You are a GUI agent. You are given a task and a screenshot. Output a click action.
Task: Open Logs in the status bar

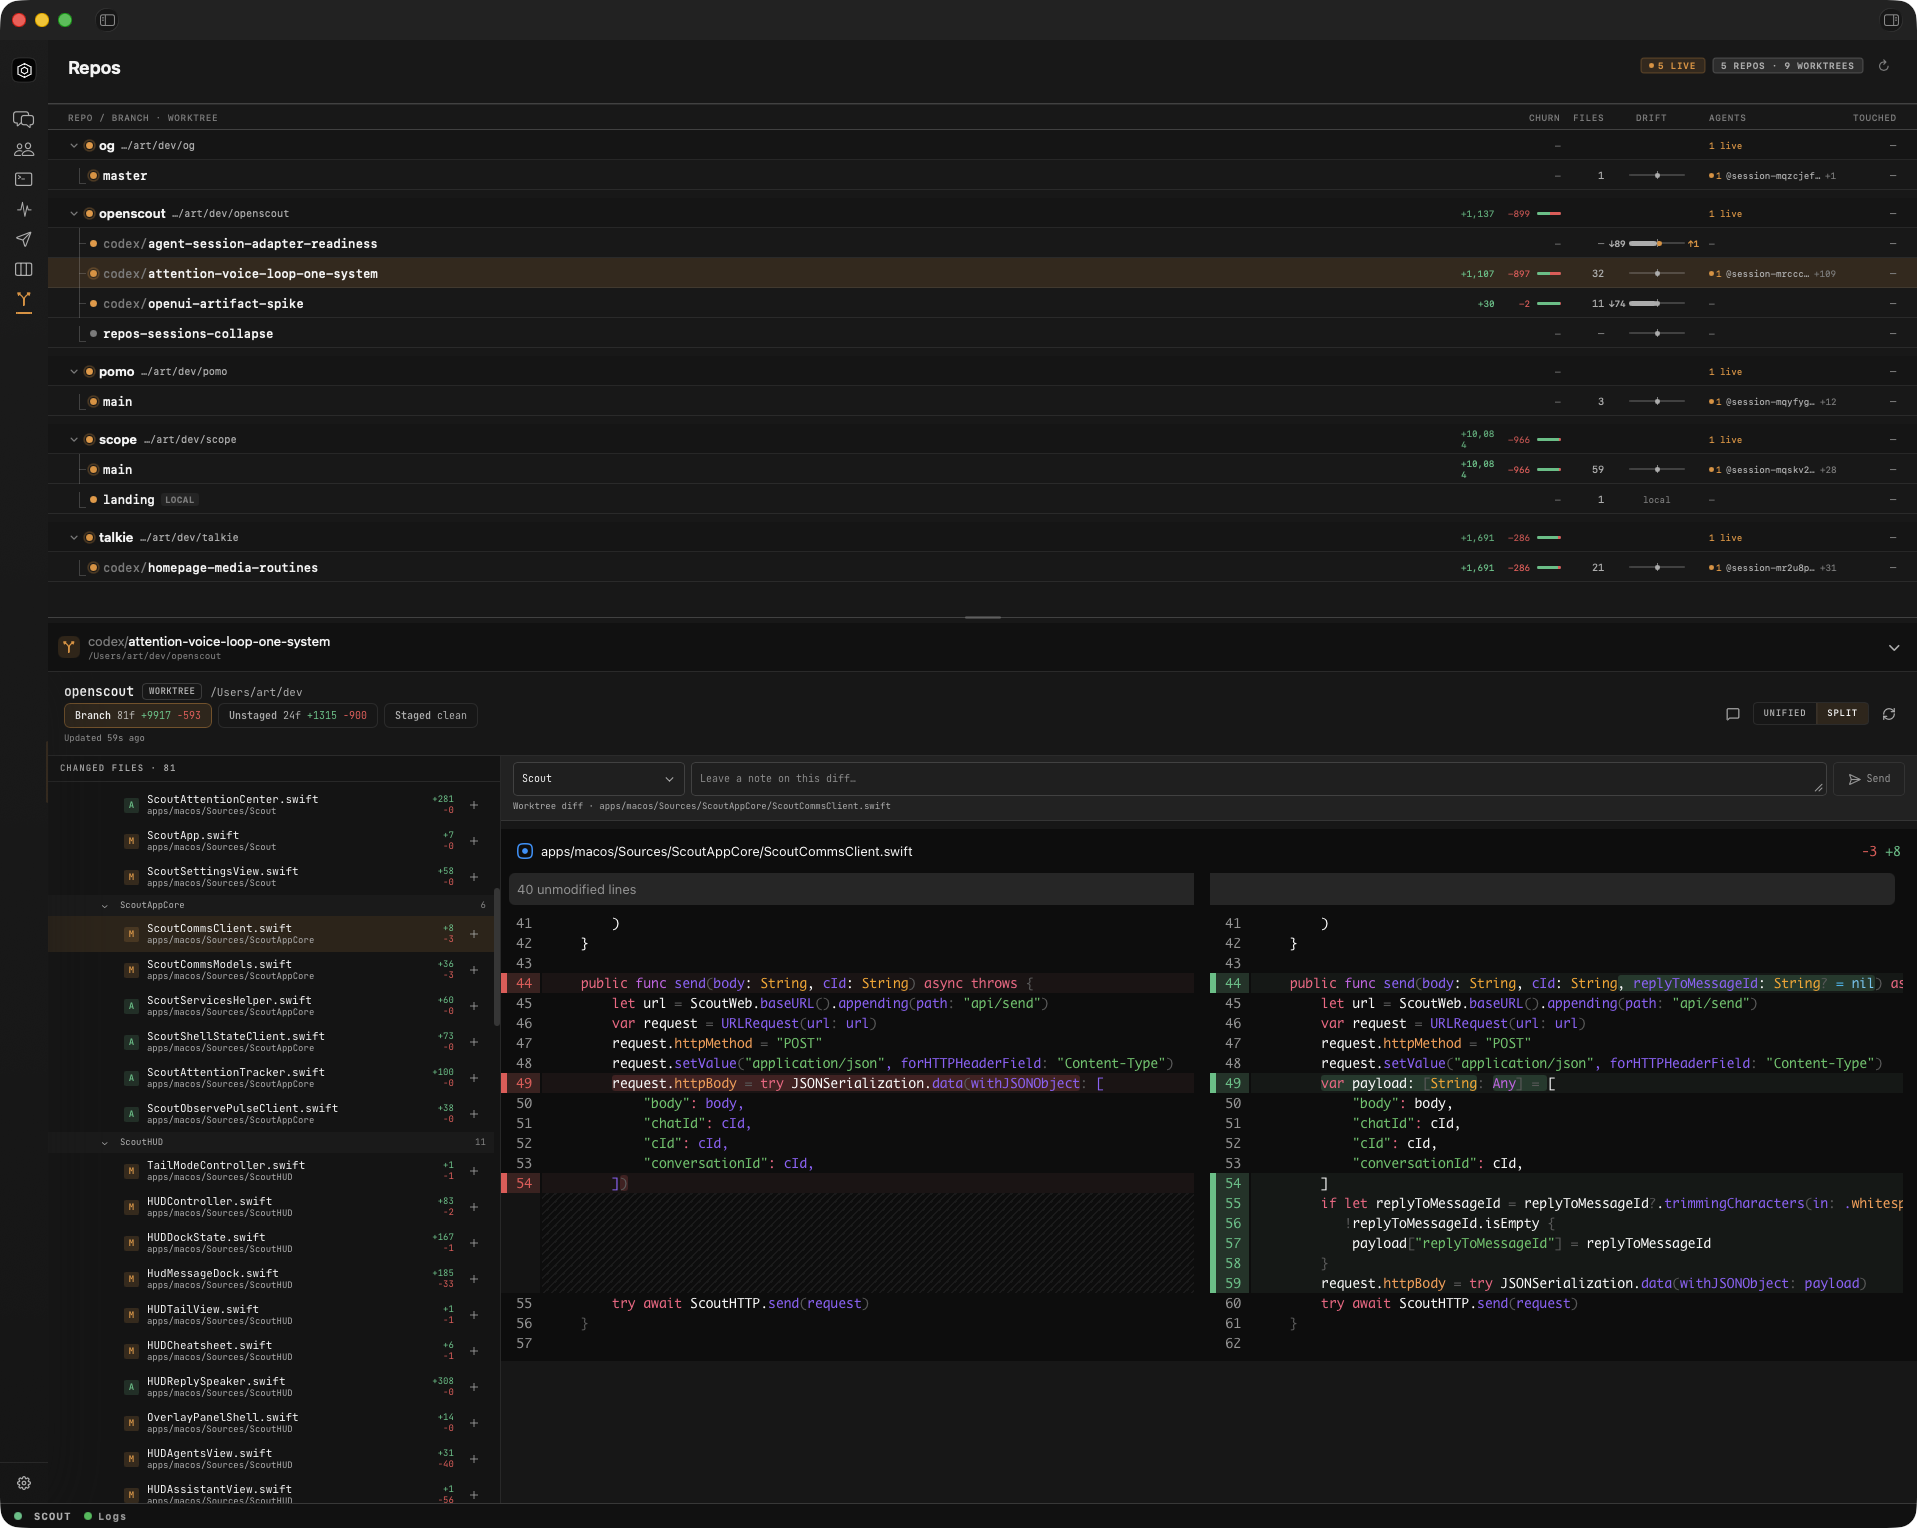pos(105,1517)
